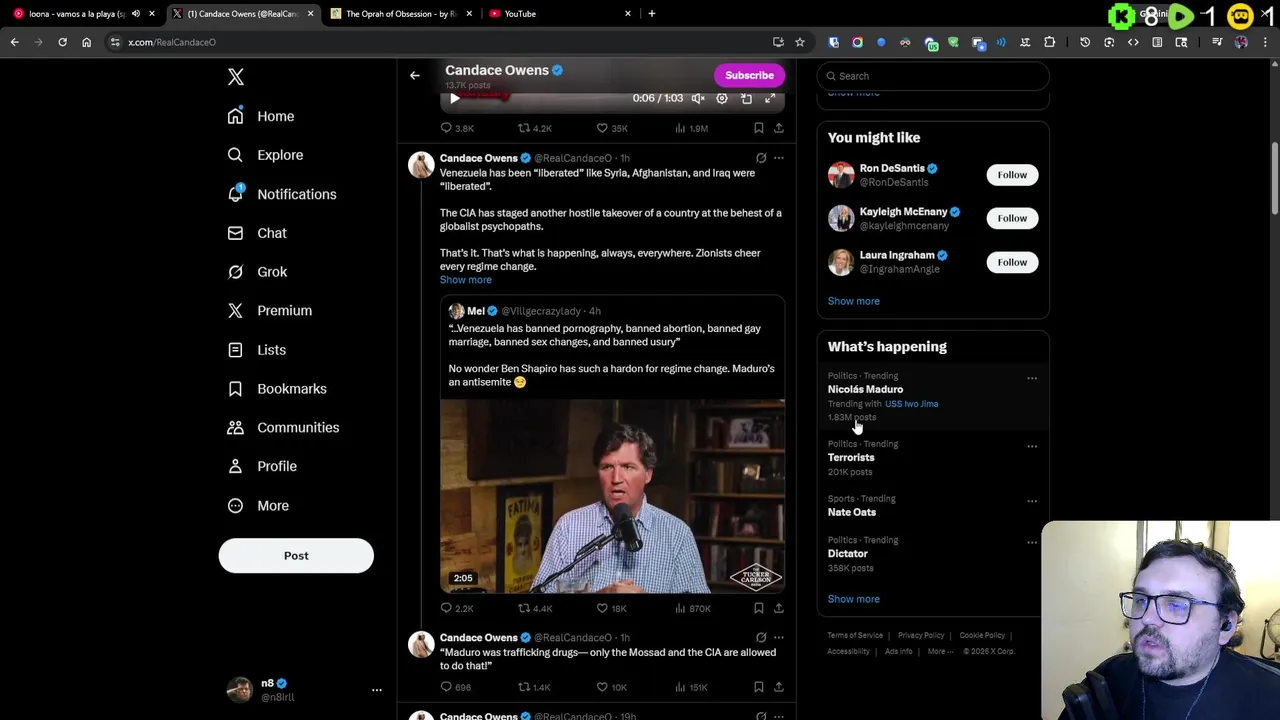The height and width of the screenshot is (720, 1280).
Task: Click the X logo in sidebar
Action: 236,77
